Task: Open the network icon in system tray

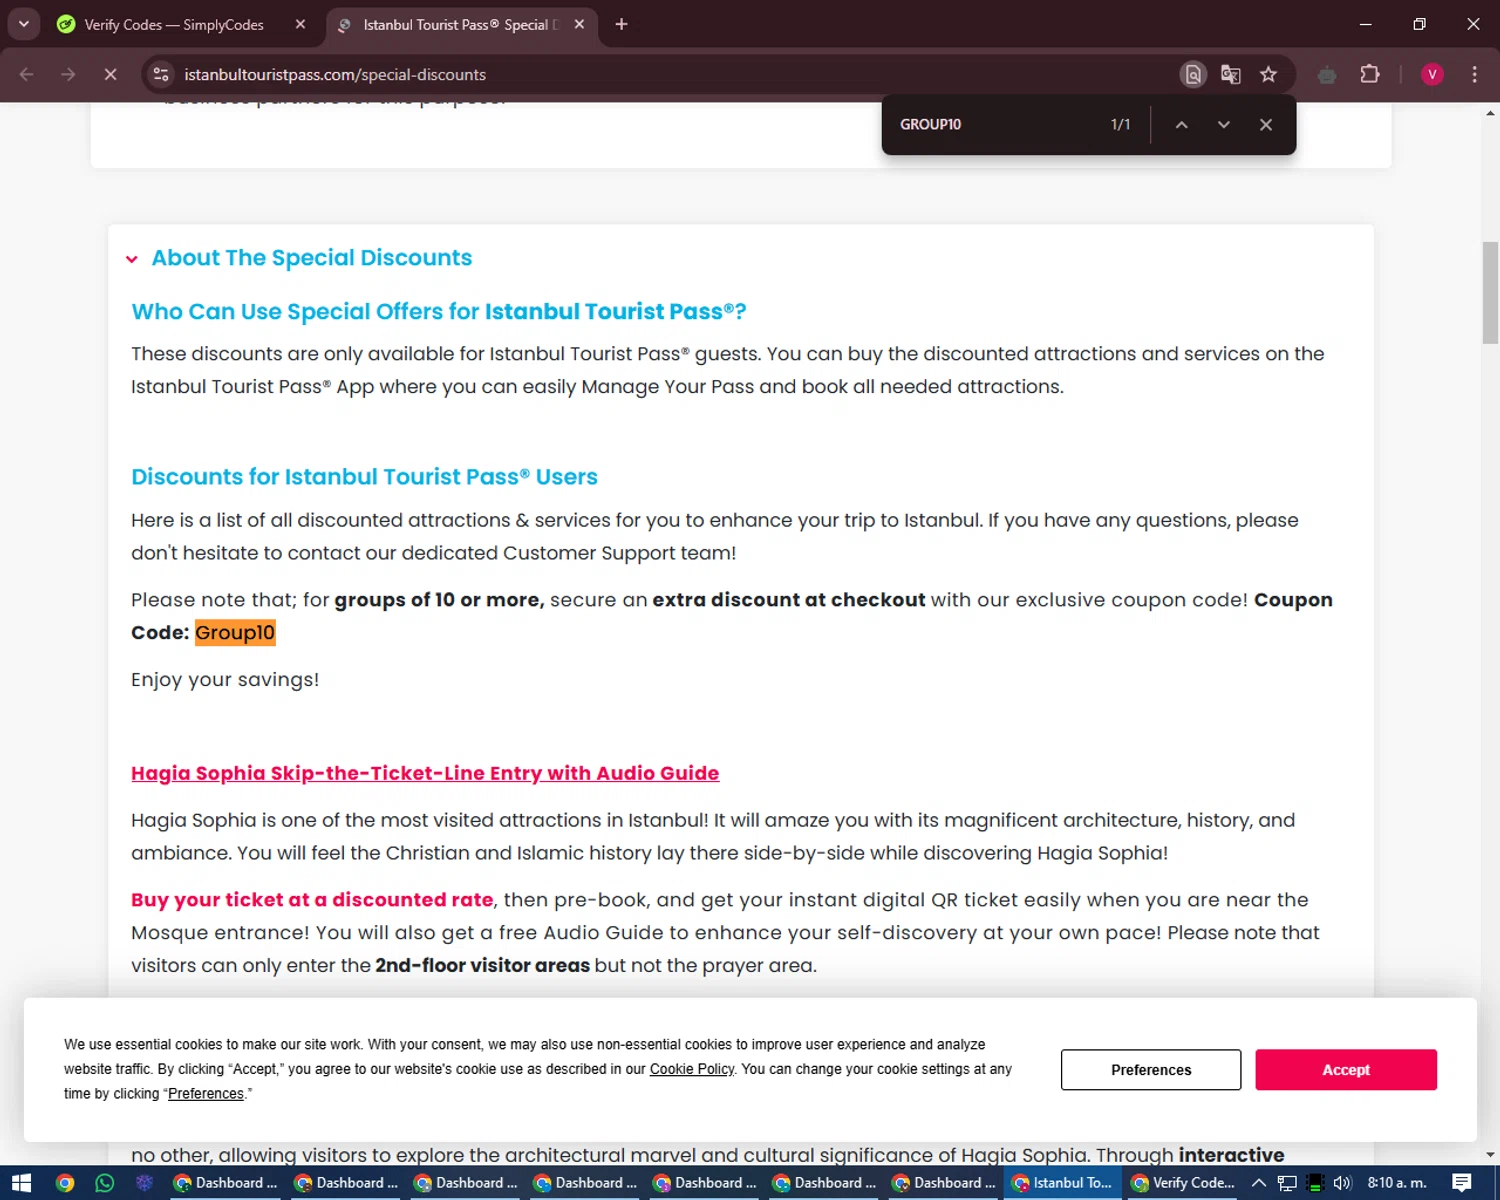Action: (x=1287, y=1183)
